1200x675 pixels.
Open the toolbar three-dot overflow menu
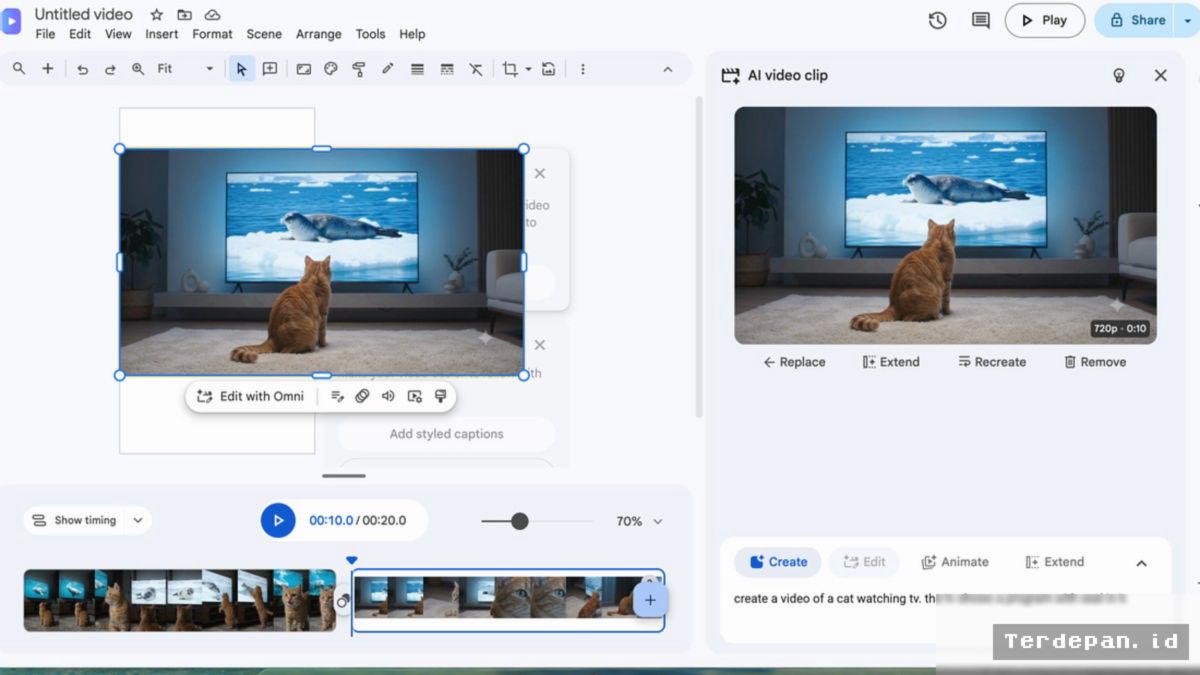click(583, 69)
